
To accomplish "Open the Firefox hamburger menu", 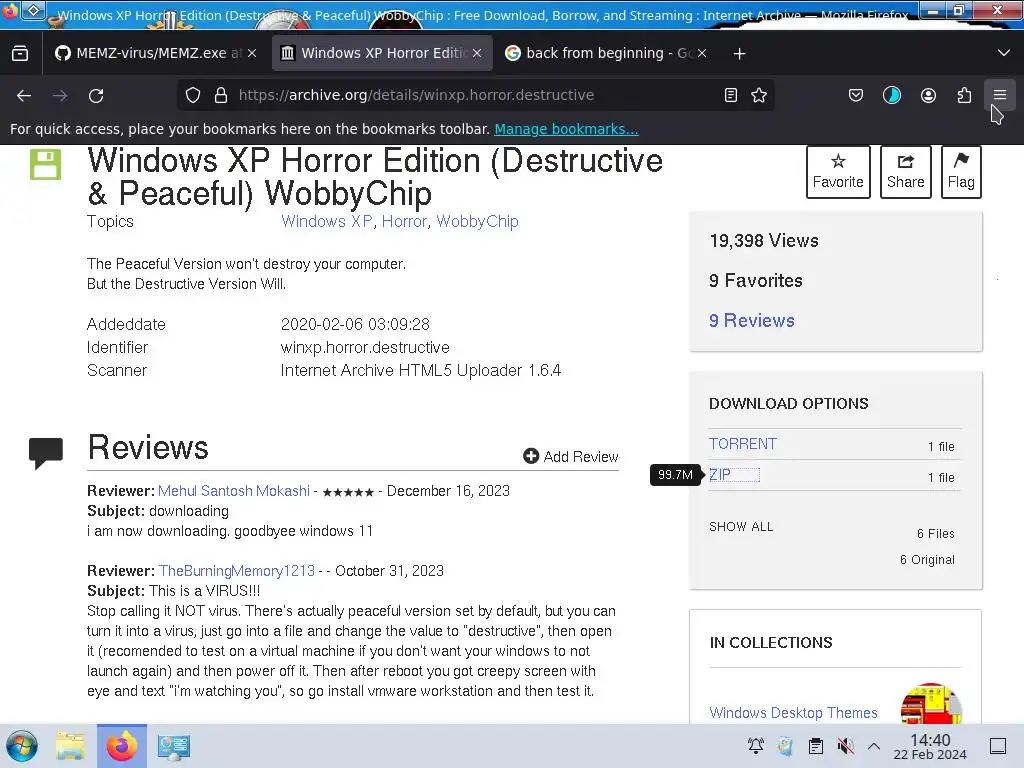I will pos(1000,95).
